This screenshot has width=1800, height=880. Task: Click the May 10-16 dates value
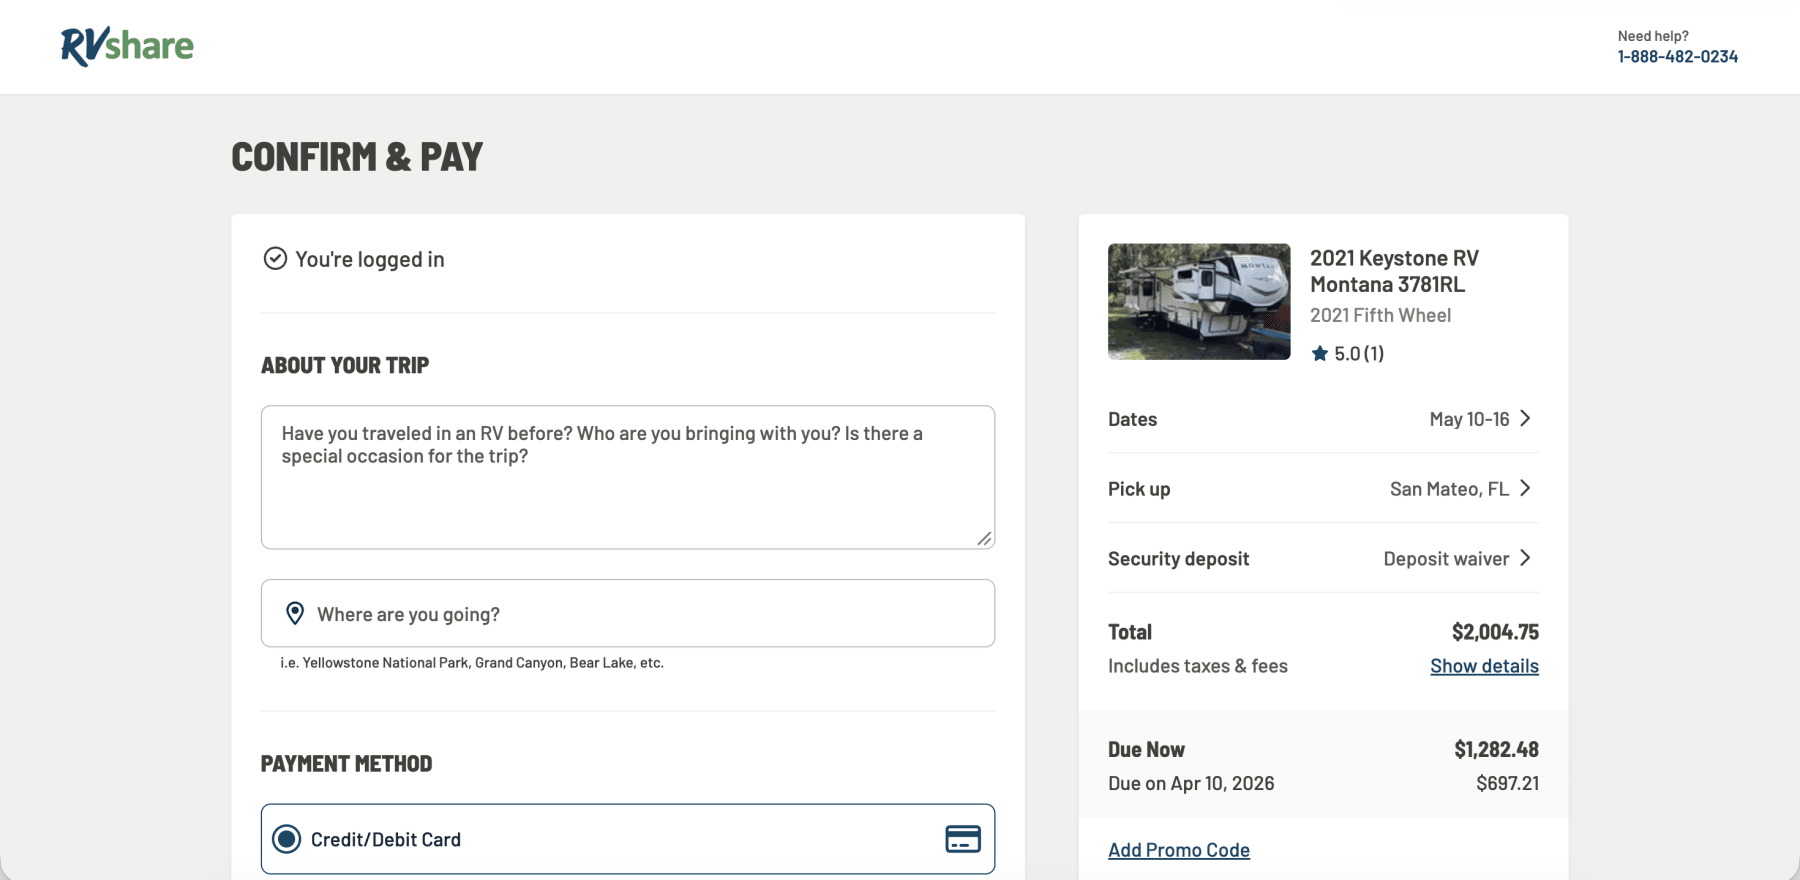[1469, 419]
